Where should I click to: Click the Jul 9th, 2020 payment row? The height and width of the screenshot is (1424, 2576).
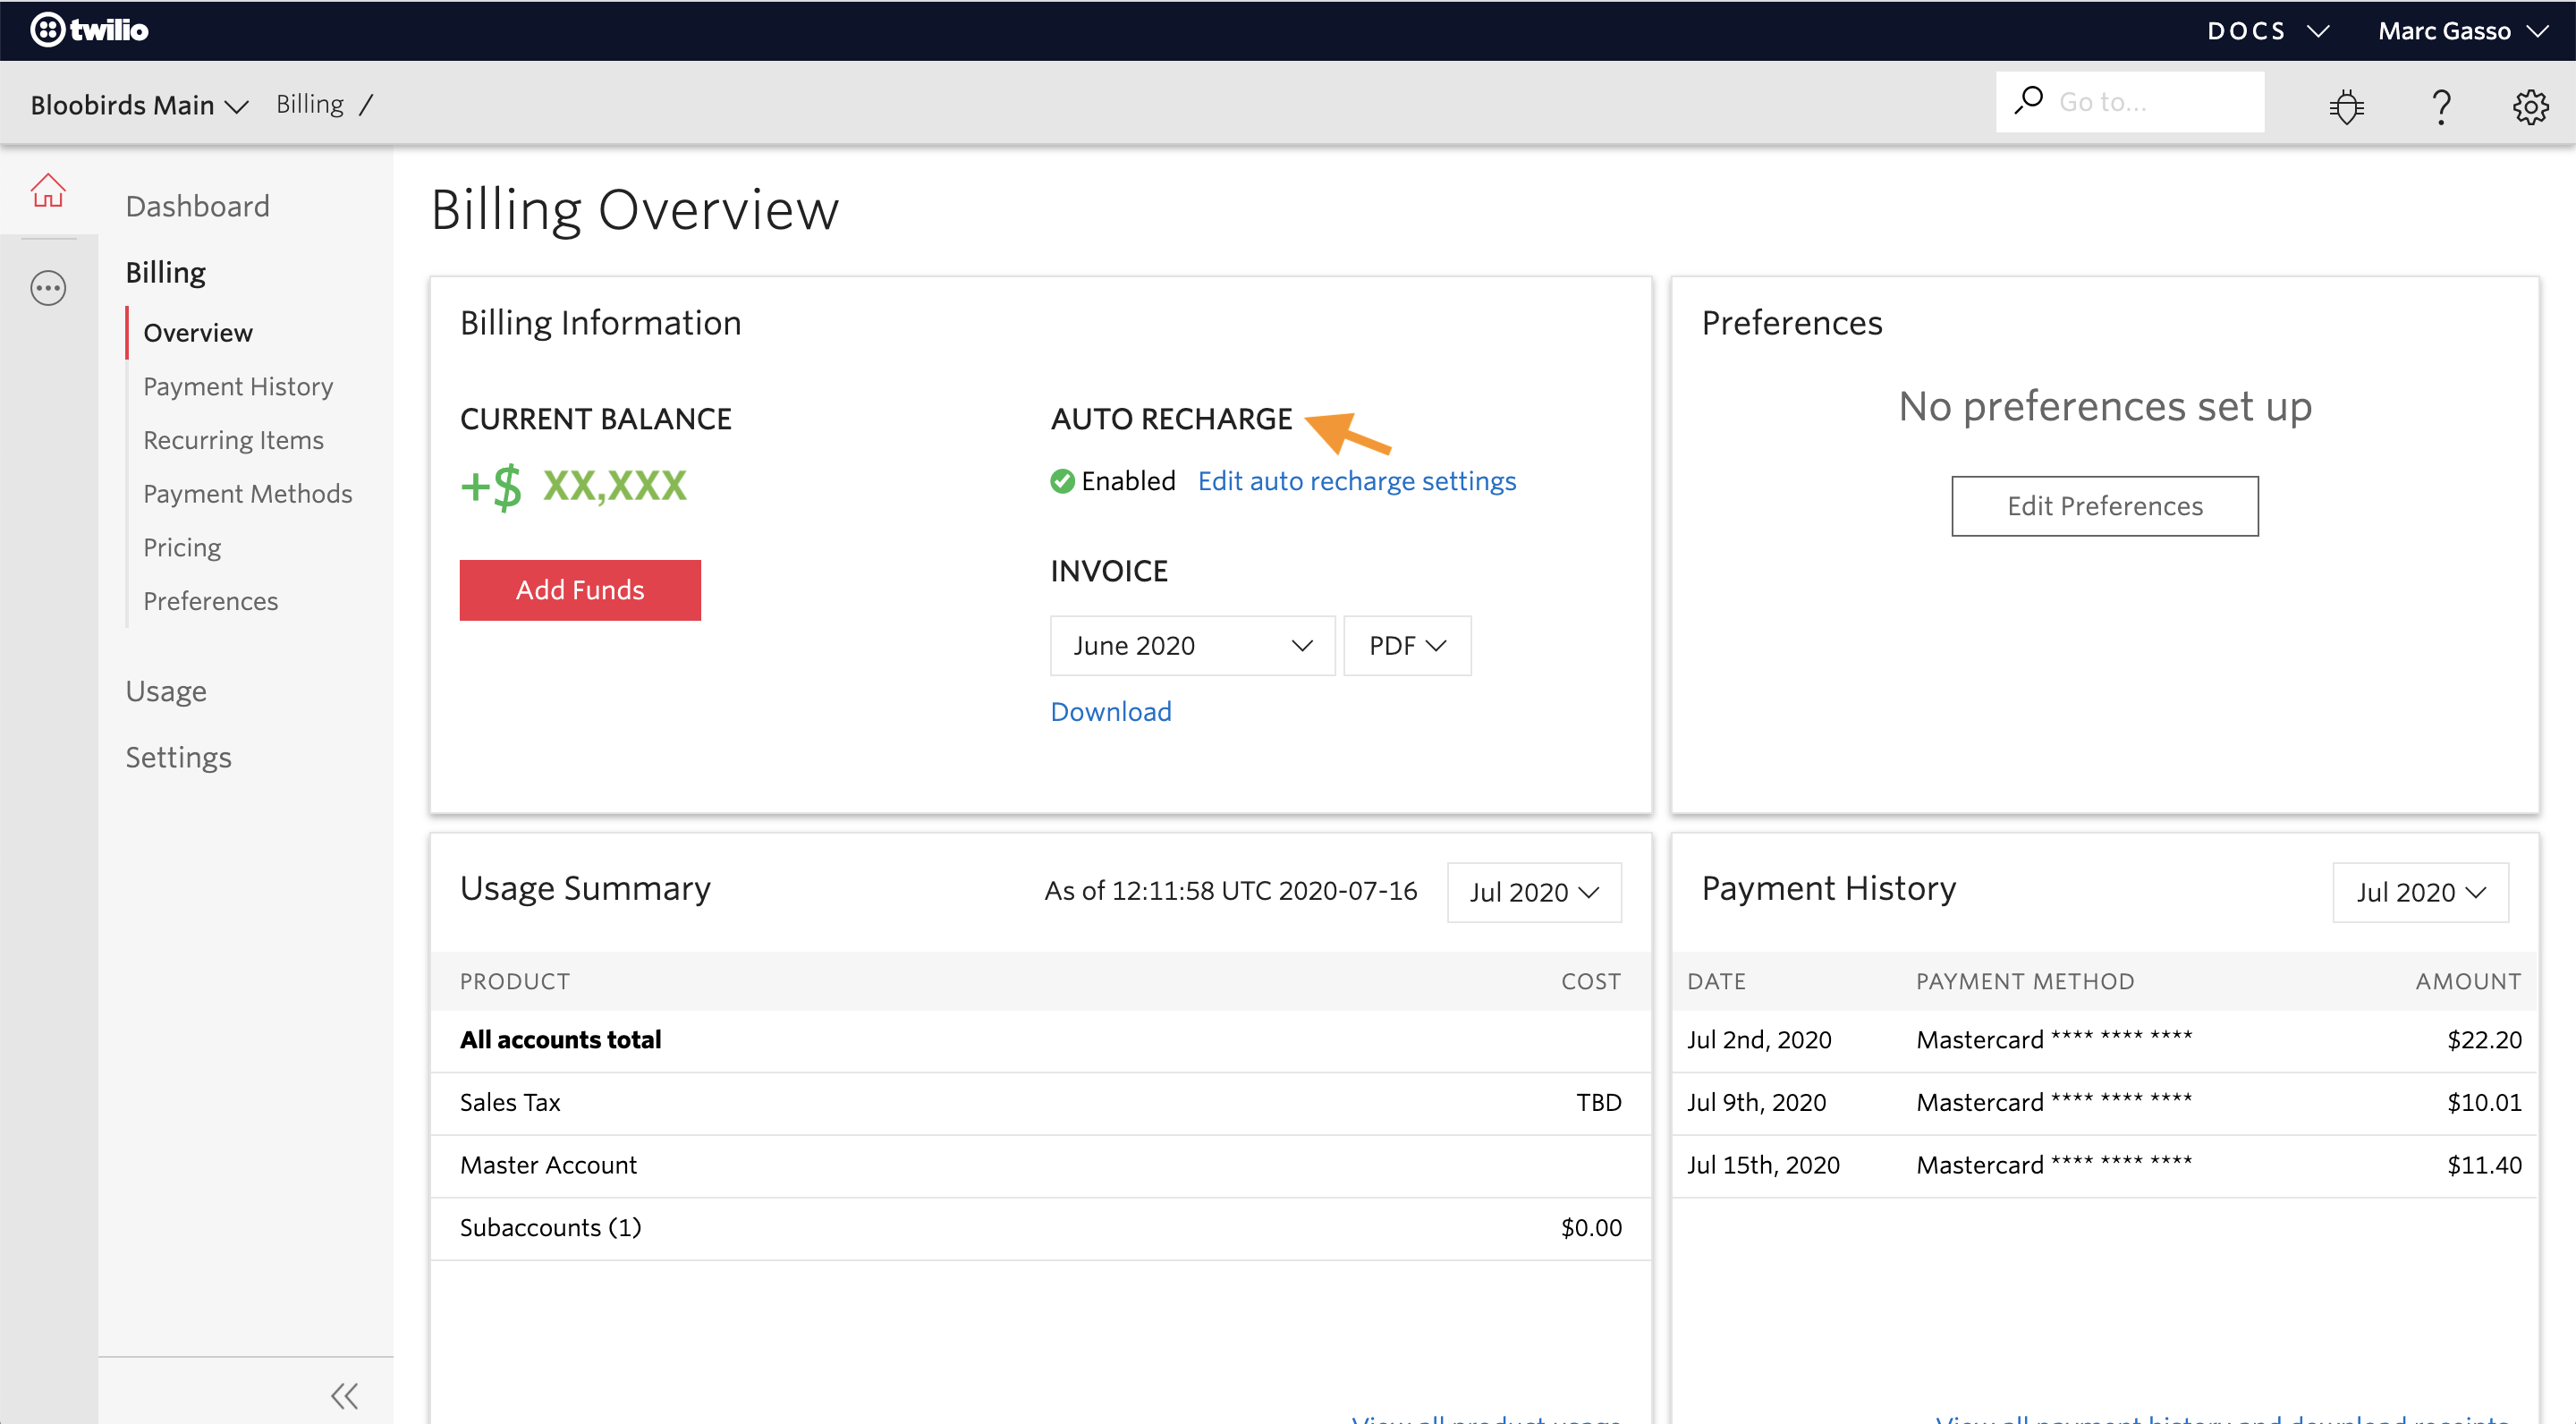click(2104, 1103)
